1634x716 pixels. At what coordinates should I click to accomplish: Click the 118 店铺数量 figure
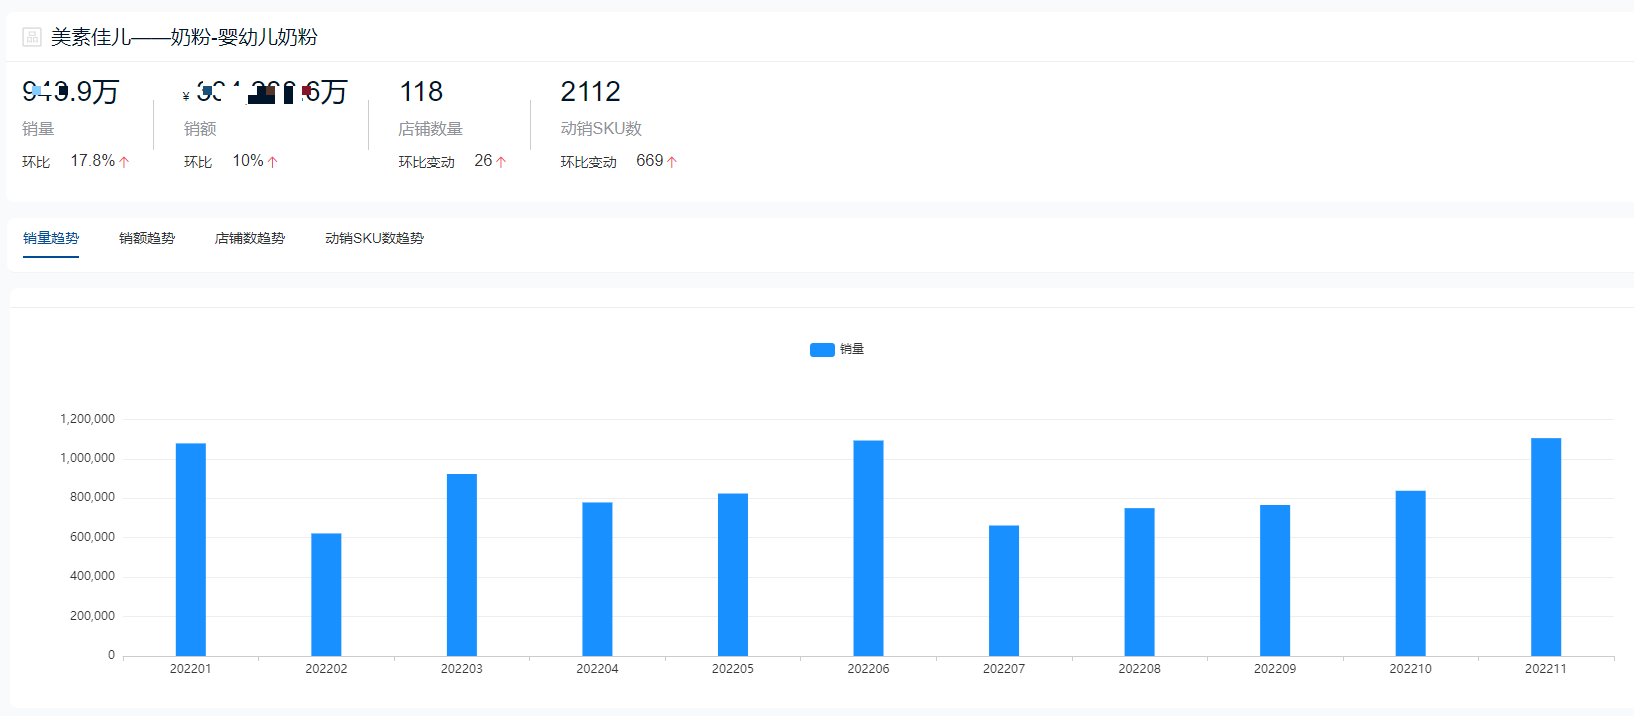(x=421, y=92)
